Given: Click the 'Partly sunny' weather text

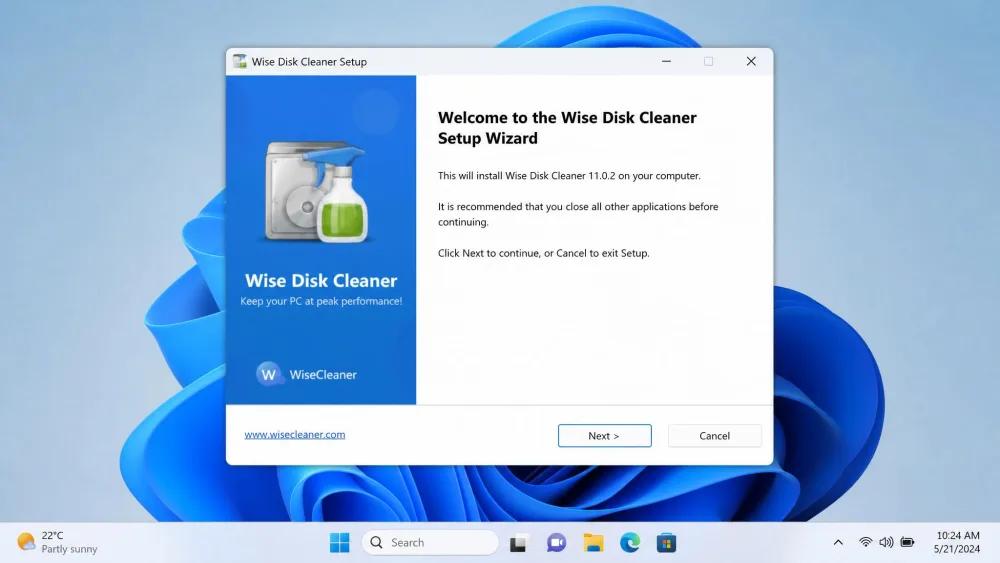Looking at the screenshot, I should click(x=70, y=549).
